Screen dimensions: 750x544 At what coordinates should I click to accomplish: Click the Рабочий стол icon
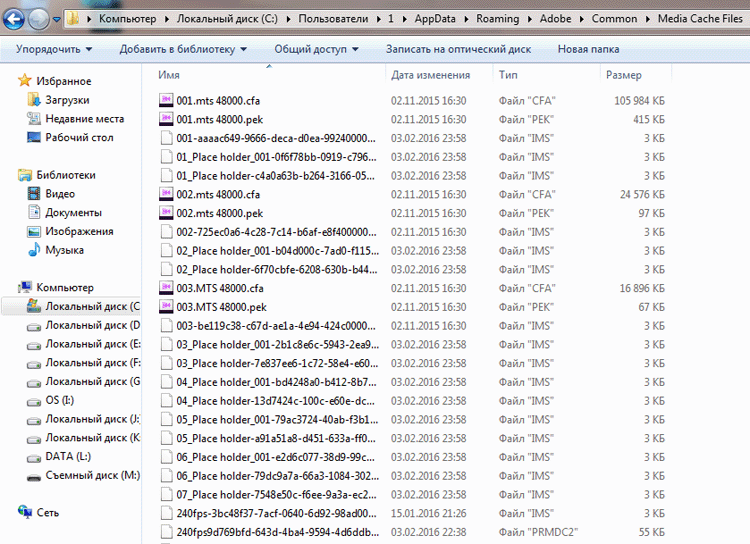34,137
